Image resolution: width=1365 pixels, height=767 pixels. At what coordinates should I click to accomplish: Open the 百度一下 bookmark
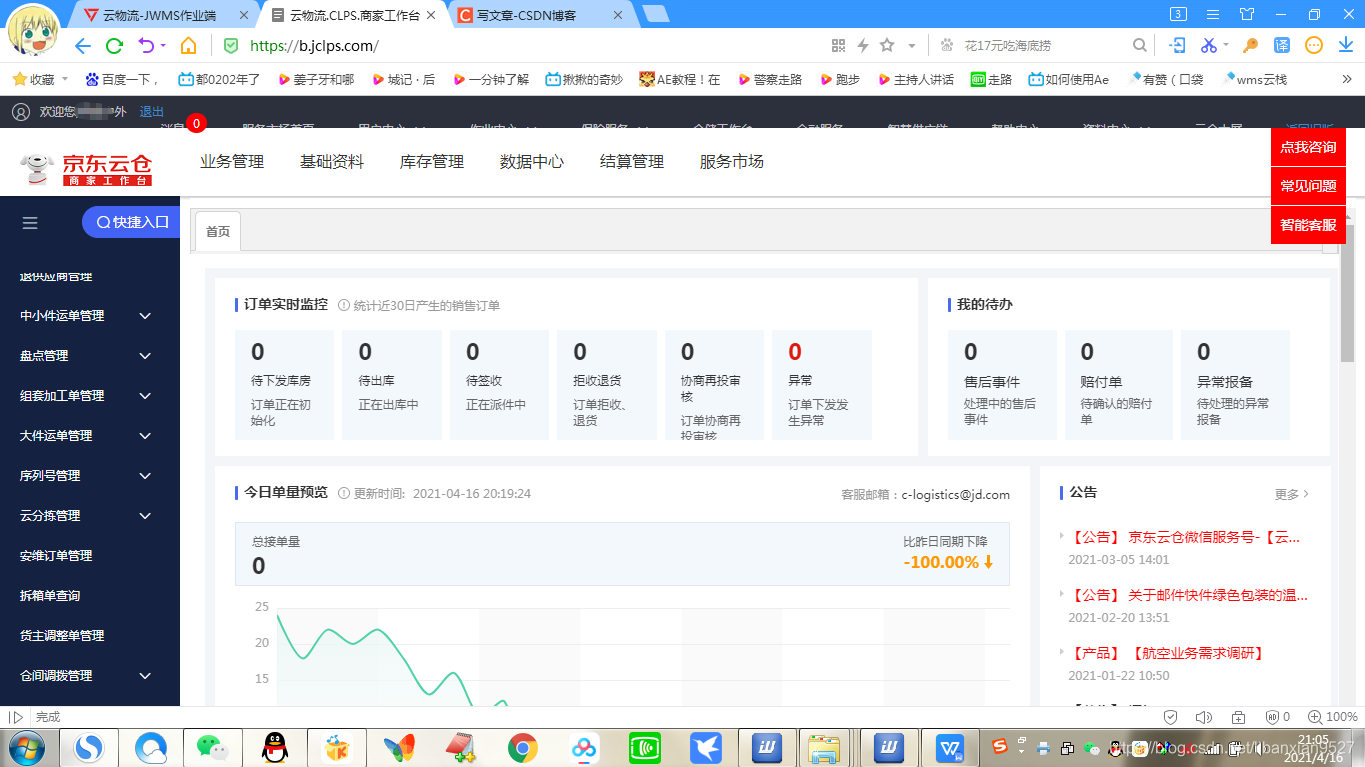click(123, 79)
